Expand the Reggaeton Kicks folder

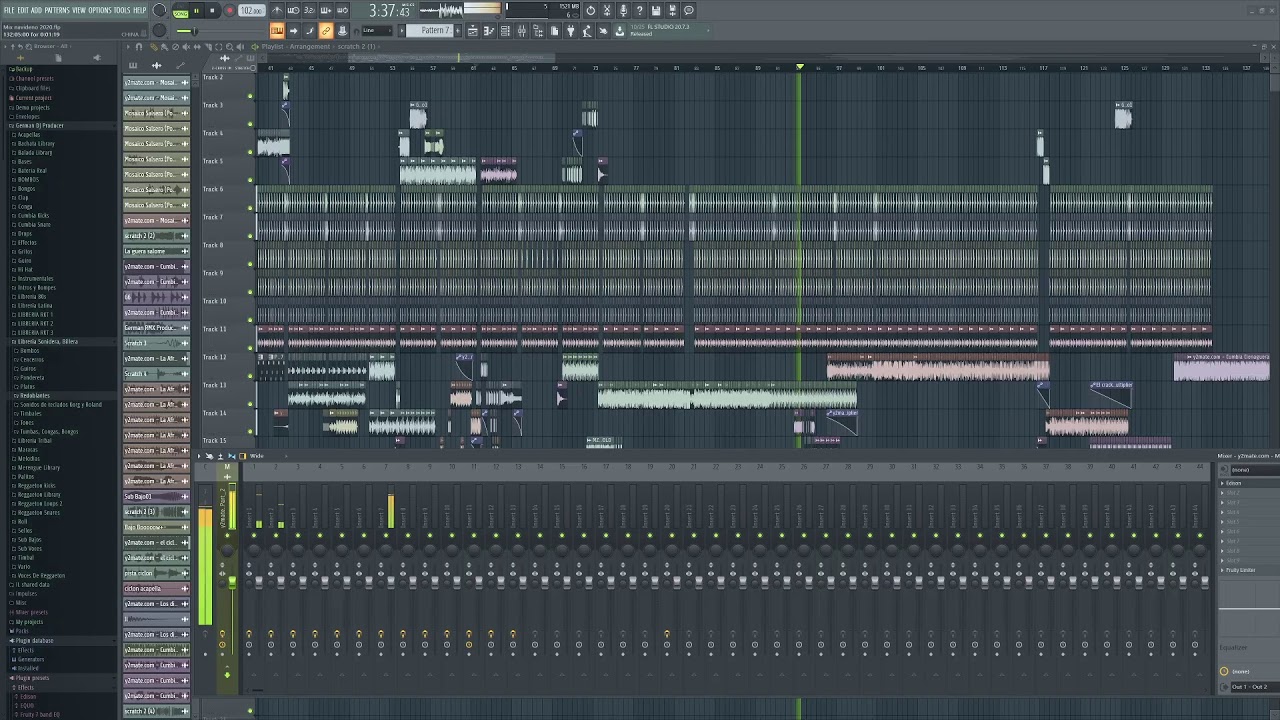tap(37, 485)
